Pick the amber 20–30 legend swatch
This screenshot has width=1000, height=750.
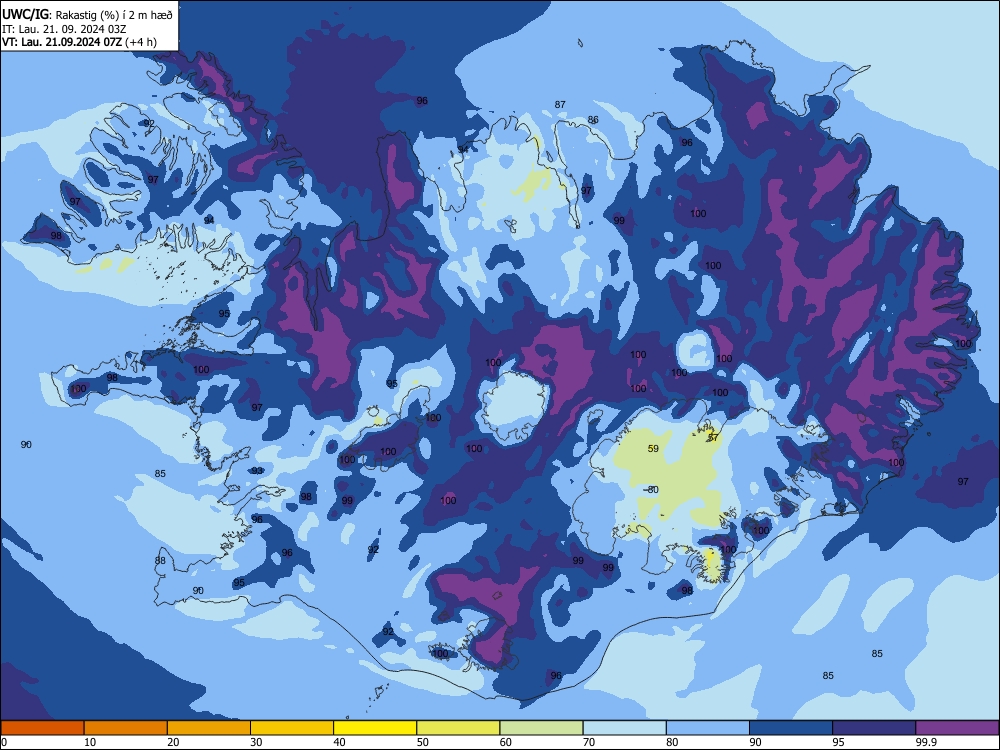coord(209,728)
